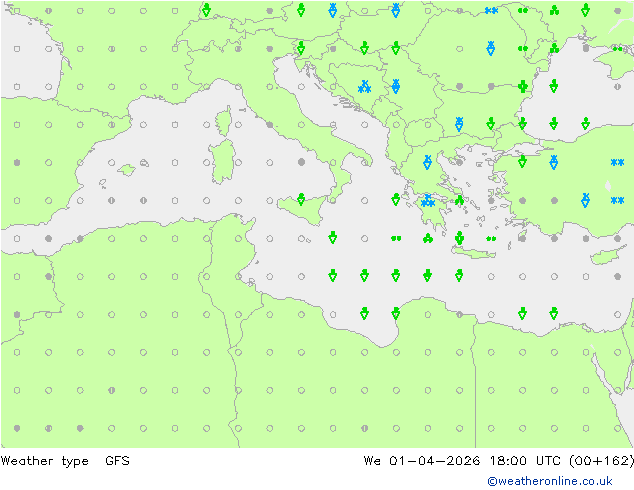Image resolution: width=634 pixels, height=490 pixels.
Task: Click the blue snow shower symbol over southern Turkey
Action: coord(585,200)
